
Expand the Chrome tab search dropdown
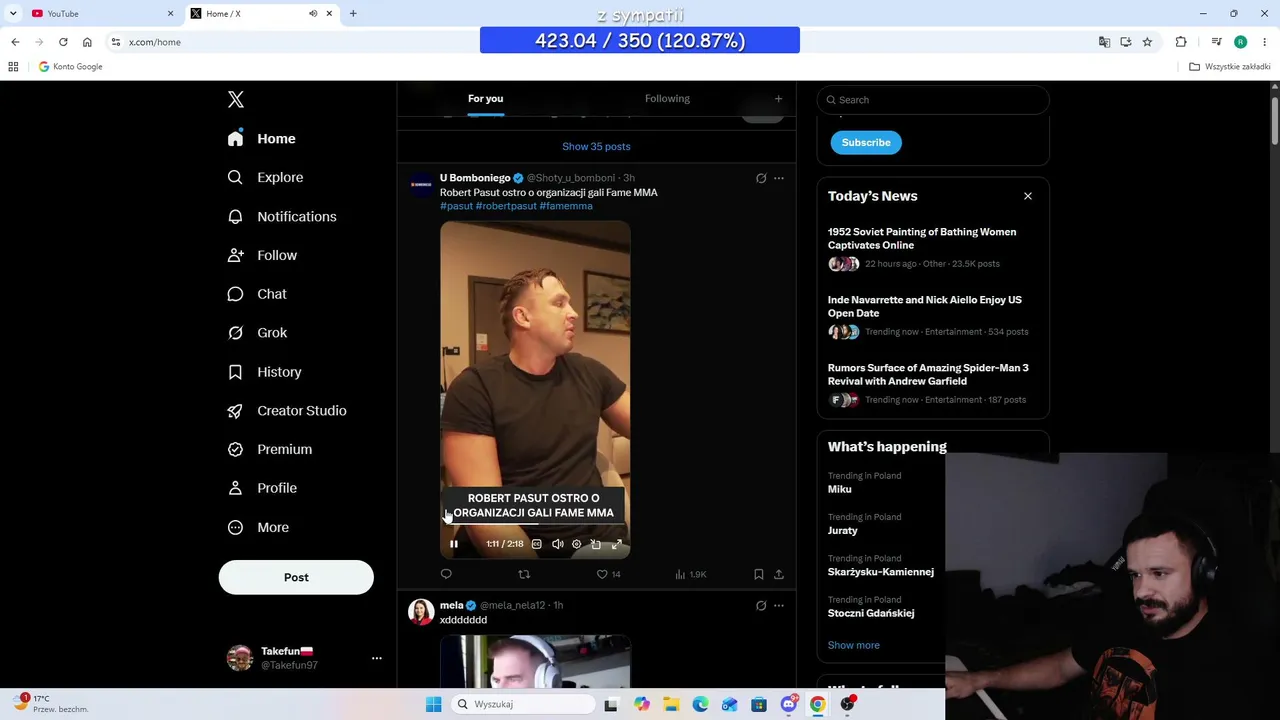point(13,13)
